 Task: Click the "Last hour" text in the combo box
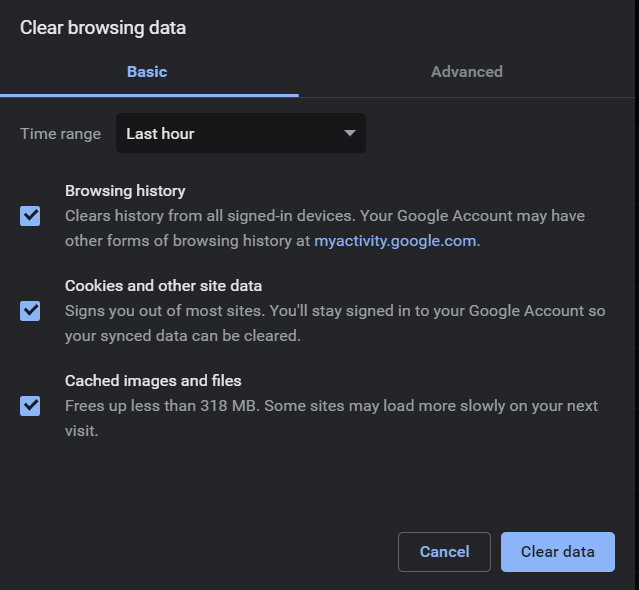160,133
